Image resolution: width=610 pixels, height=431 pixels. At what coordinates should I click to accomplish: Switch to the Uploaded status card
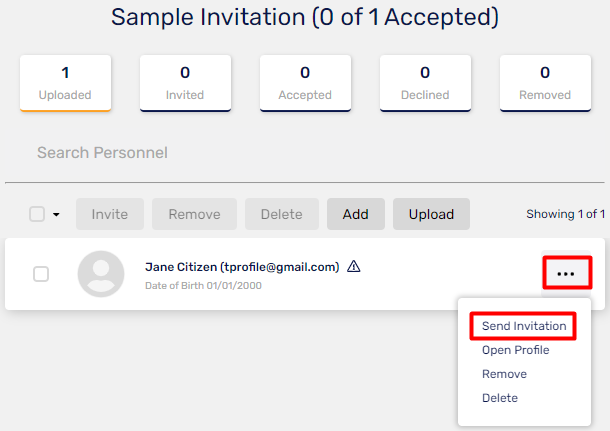(65, 83)
